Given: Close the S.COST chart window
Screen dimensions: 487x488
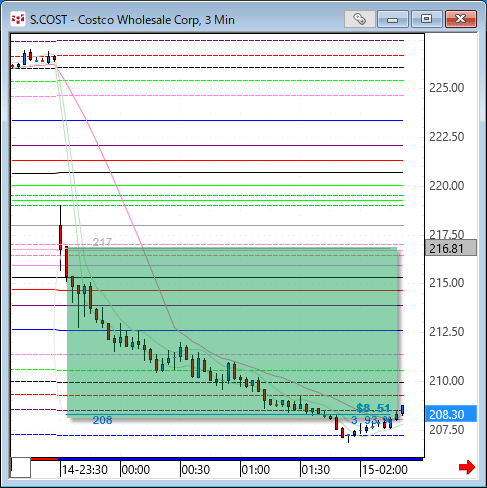Looking at the screenshot, I should pos(461,19).
